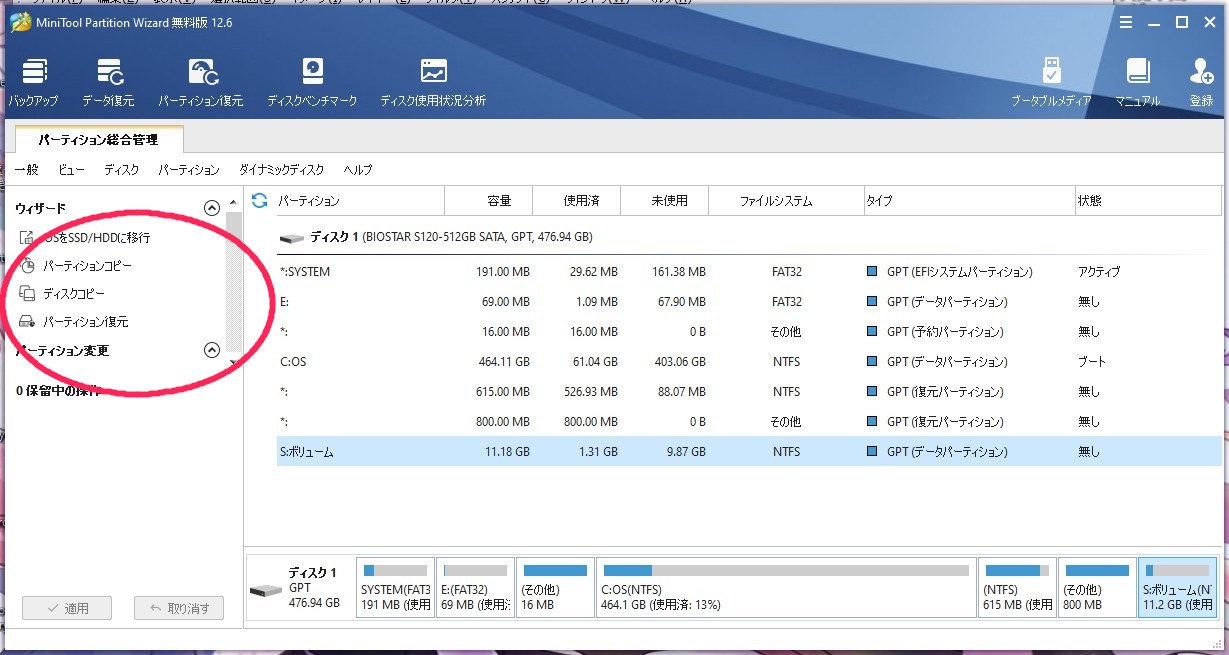This screenshot has width=1229, height=655.
Task: Open the ダイナミックディスク menu
Action: [x=281, y=170]
